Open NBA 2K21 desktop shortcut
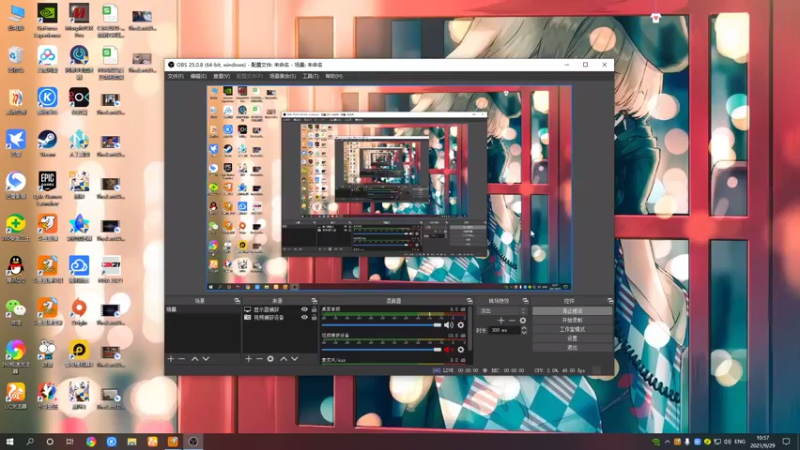 [x=111, y=269]
